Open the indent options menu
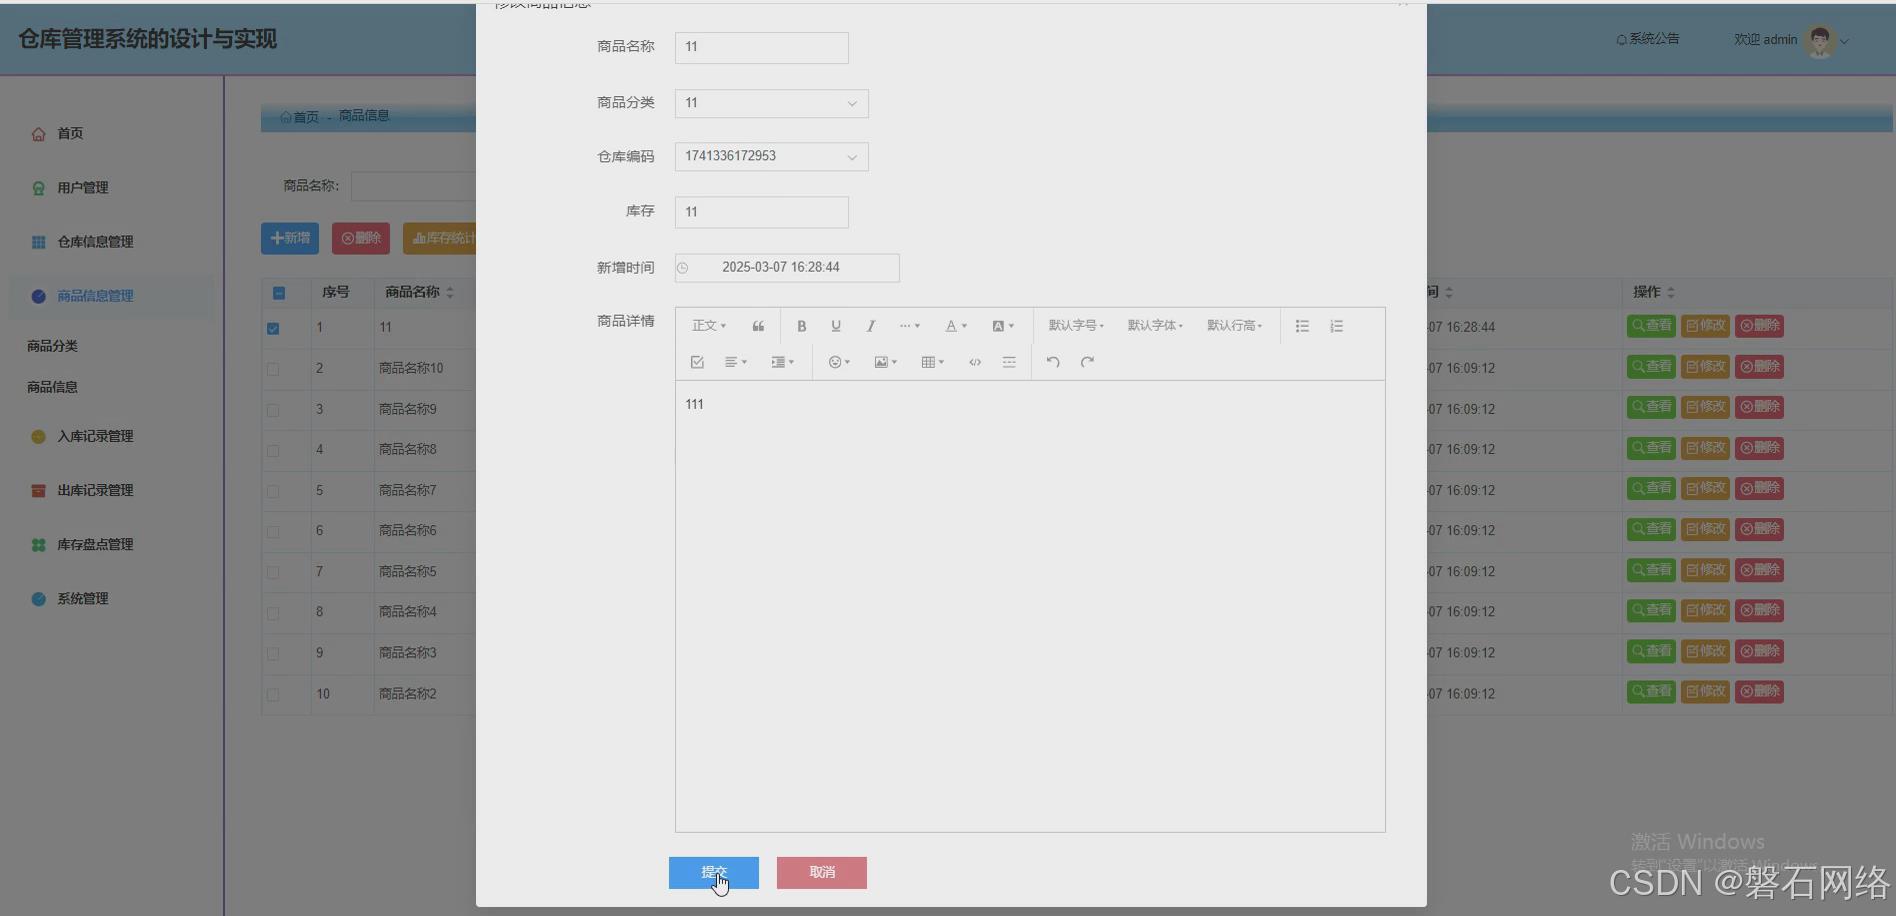Screen dimensions: 1896x916 tap(782, 362)
